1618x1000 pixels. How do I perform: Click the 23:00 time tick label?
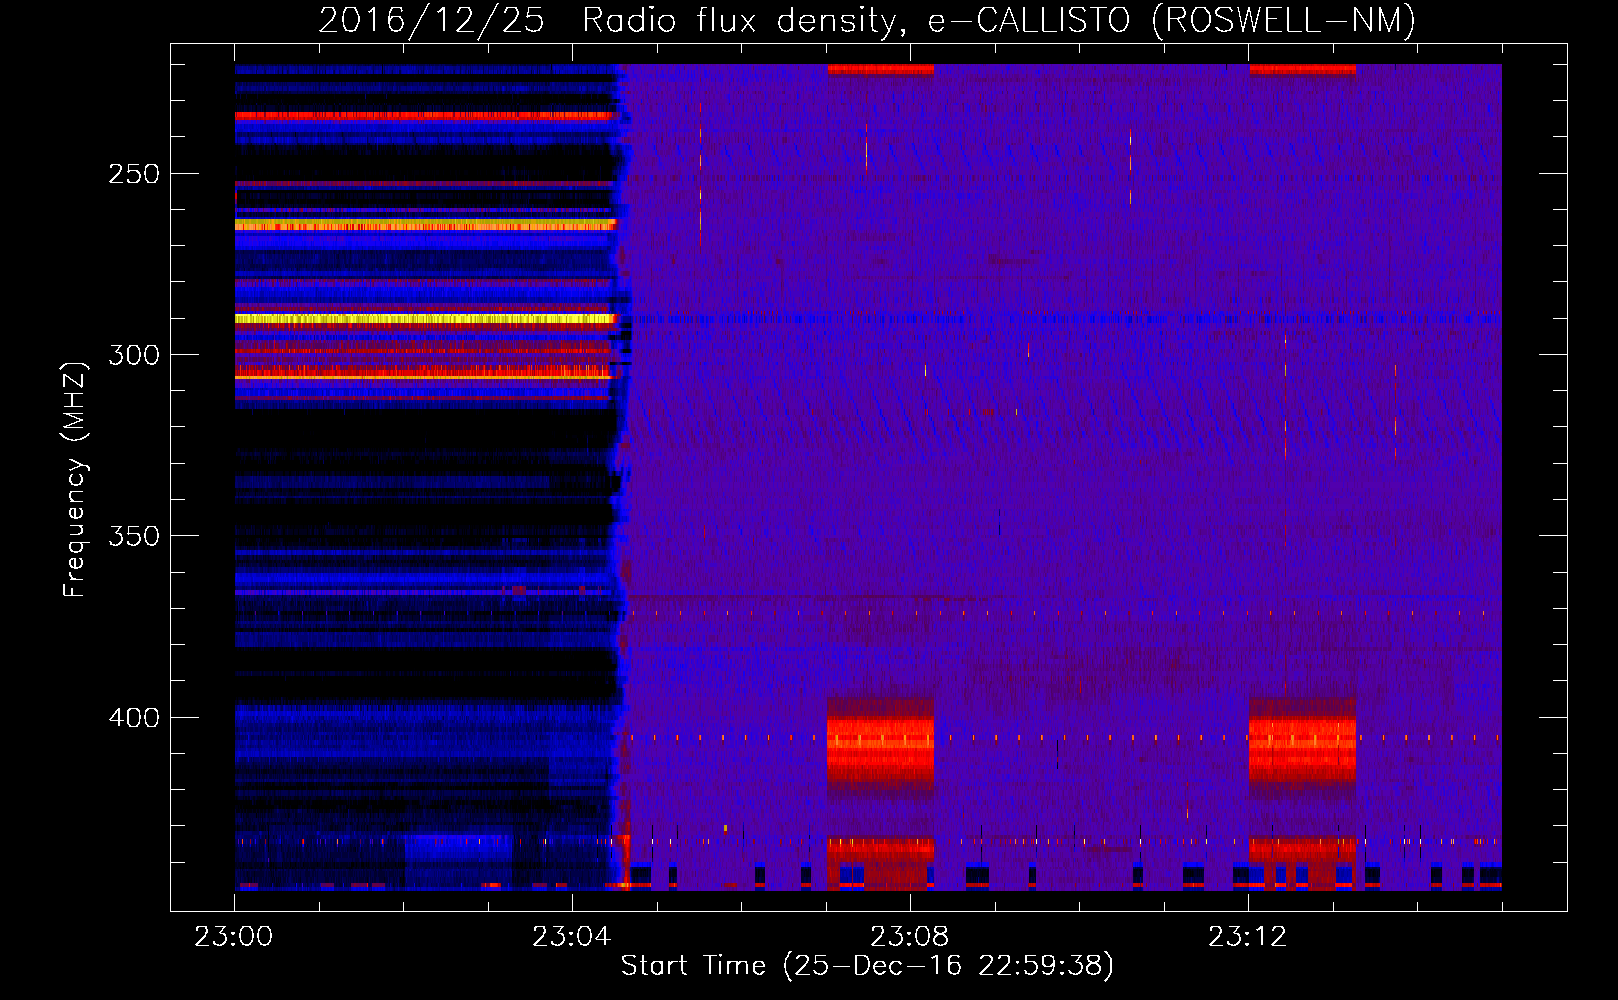[x=234, y=937]
